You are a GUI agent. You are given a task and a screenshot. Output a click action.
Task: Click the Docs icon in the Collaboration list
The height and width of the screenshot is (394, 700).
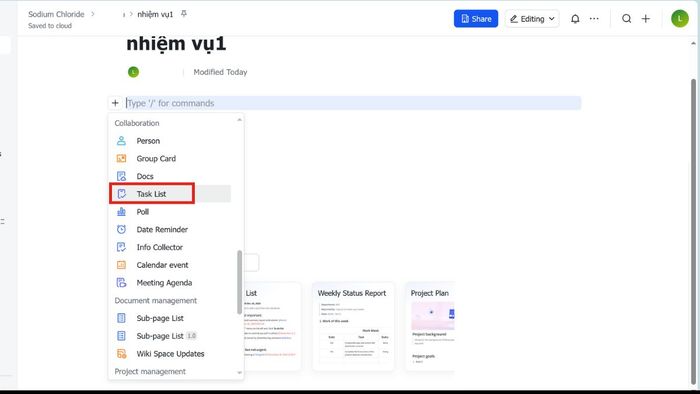point(121,176)
